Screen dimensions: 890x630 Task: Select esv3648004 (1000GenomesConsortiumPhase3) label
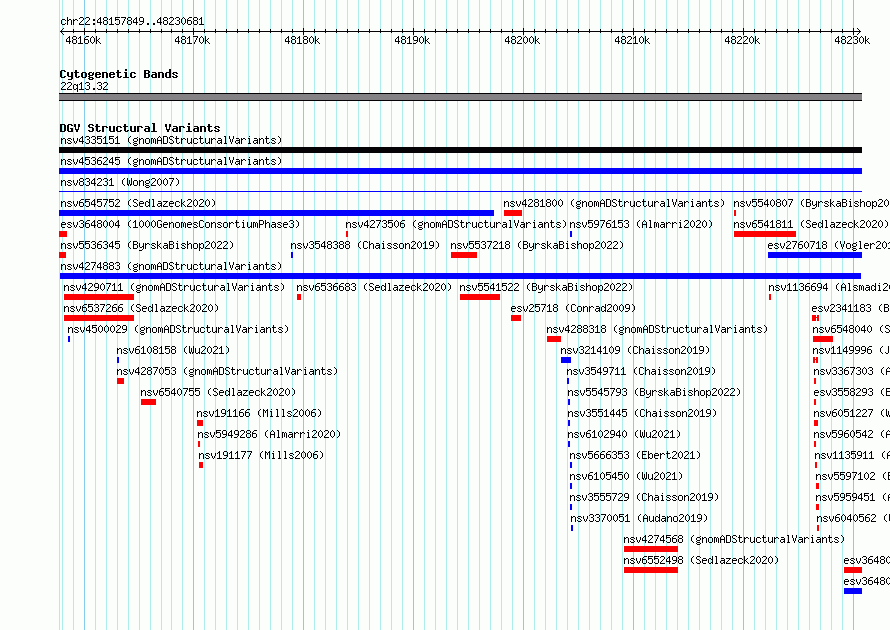[180, 224]
